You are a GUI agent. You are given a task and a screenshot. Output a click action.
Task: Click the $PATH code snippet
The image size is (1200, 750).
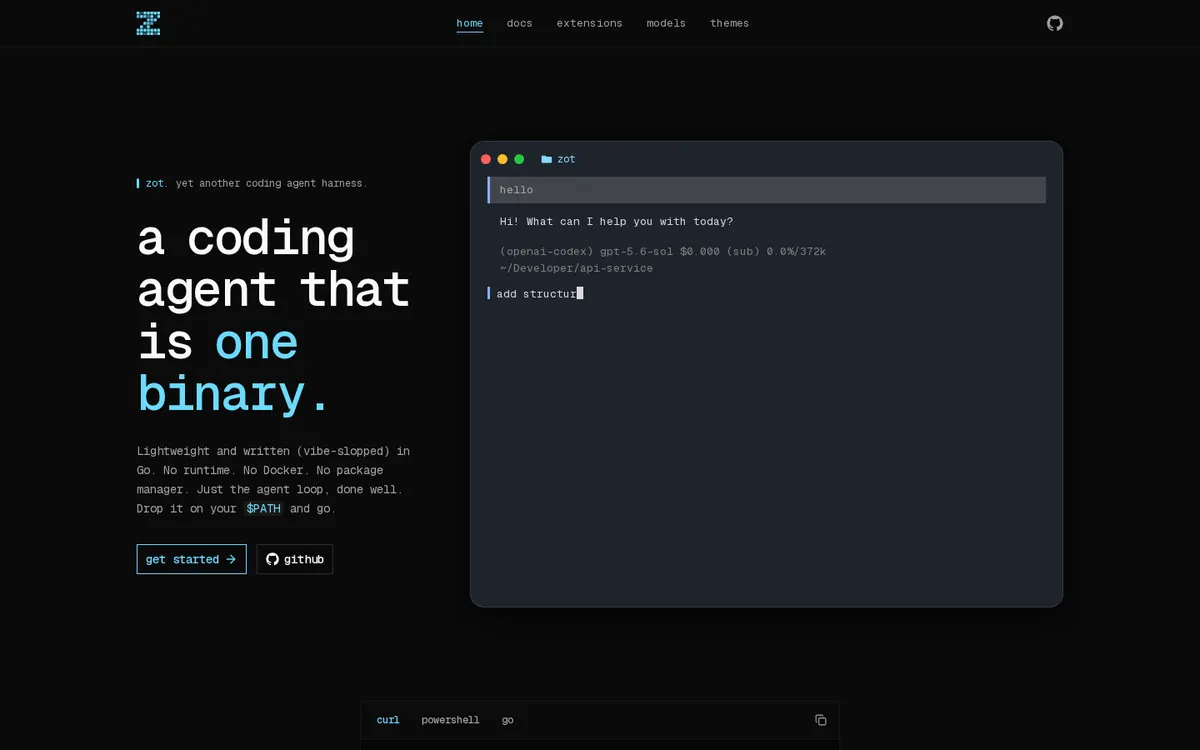pos(264,509)
